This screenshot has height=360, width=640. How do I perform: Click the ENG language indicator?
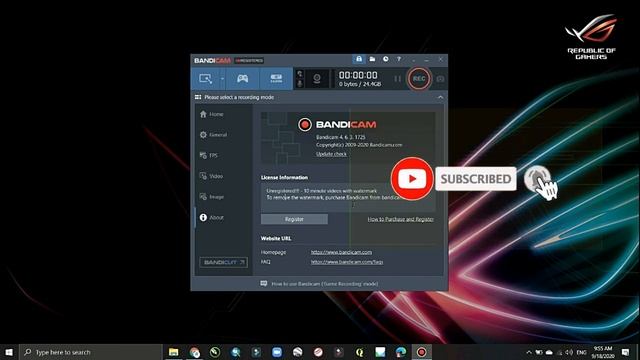pyautogui.click(x=581, y=352)
